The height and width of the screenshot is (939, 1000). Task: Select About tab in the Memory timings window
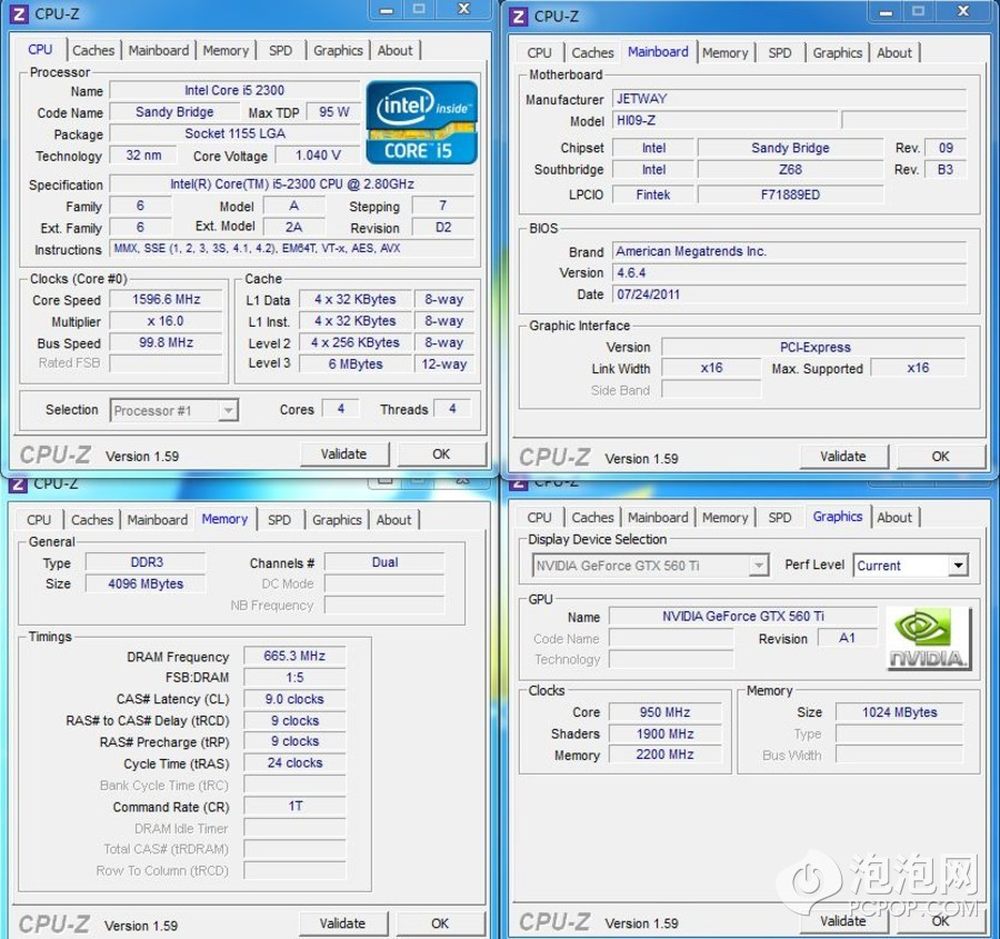[394, 520]
